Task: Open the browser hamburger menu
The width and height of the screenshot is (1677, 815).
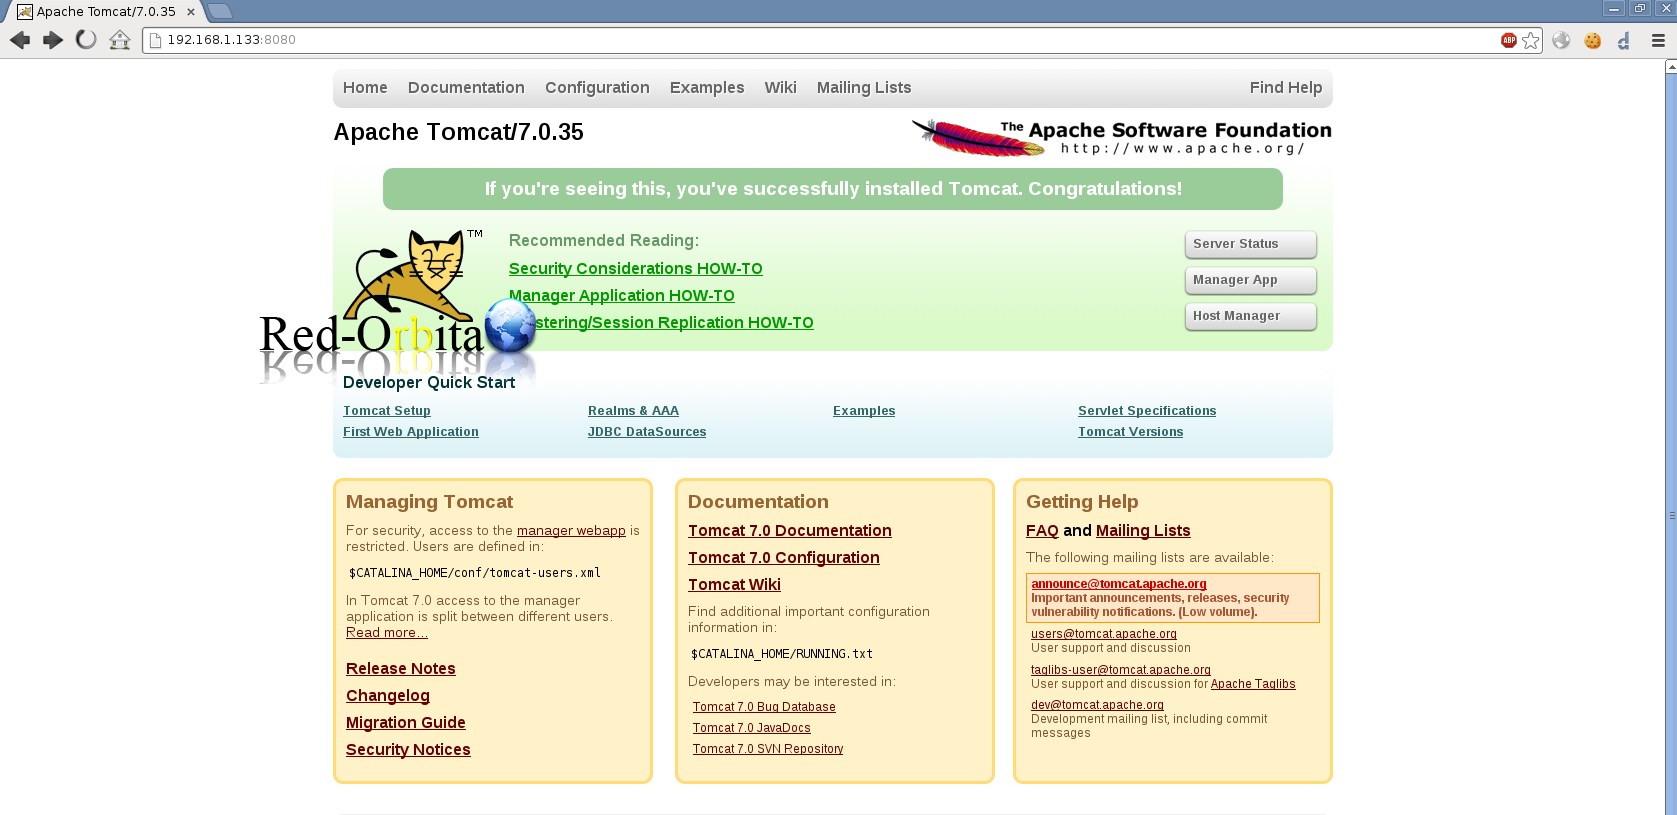Action: (1658, 40)
